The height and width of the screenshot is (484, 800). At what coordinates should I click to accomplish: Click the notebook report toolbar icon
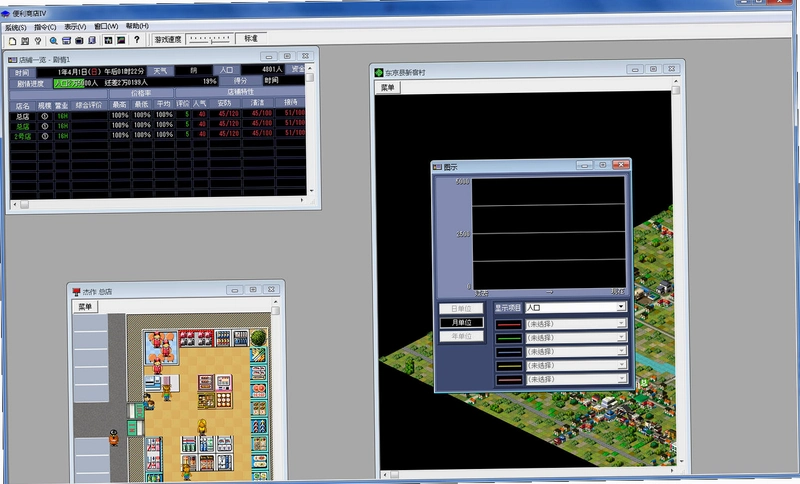pos(92,40)
